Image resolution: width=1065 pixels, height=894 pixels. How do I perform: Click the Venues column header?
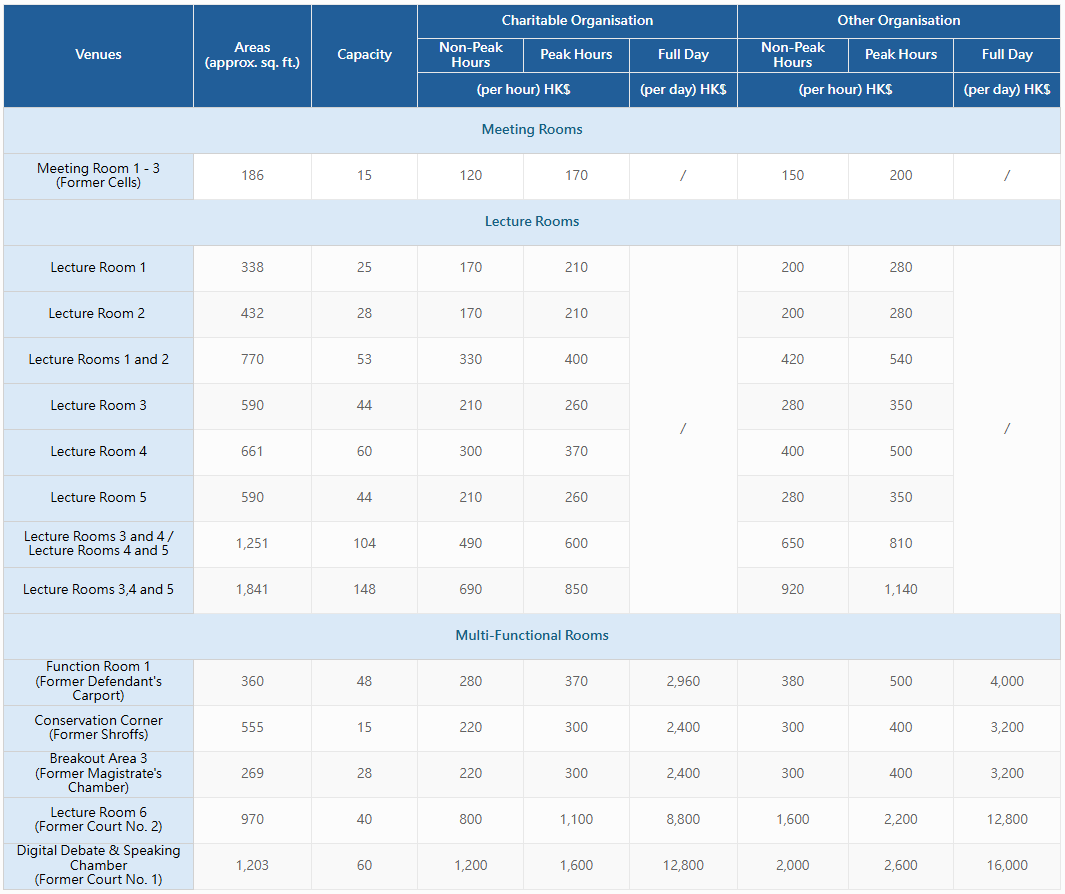pyautogui.click(x=98, y=55)
